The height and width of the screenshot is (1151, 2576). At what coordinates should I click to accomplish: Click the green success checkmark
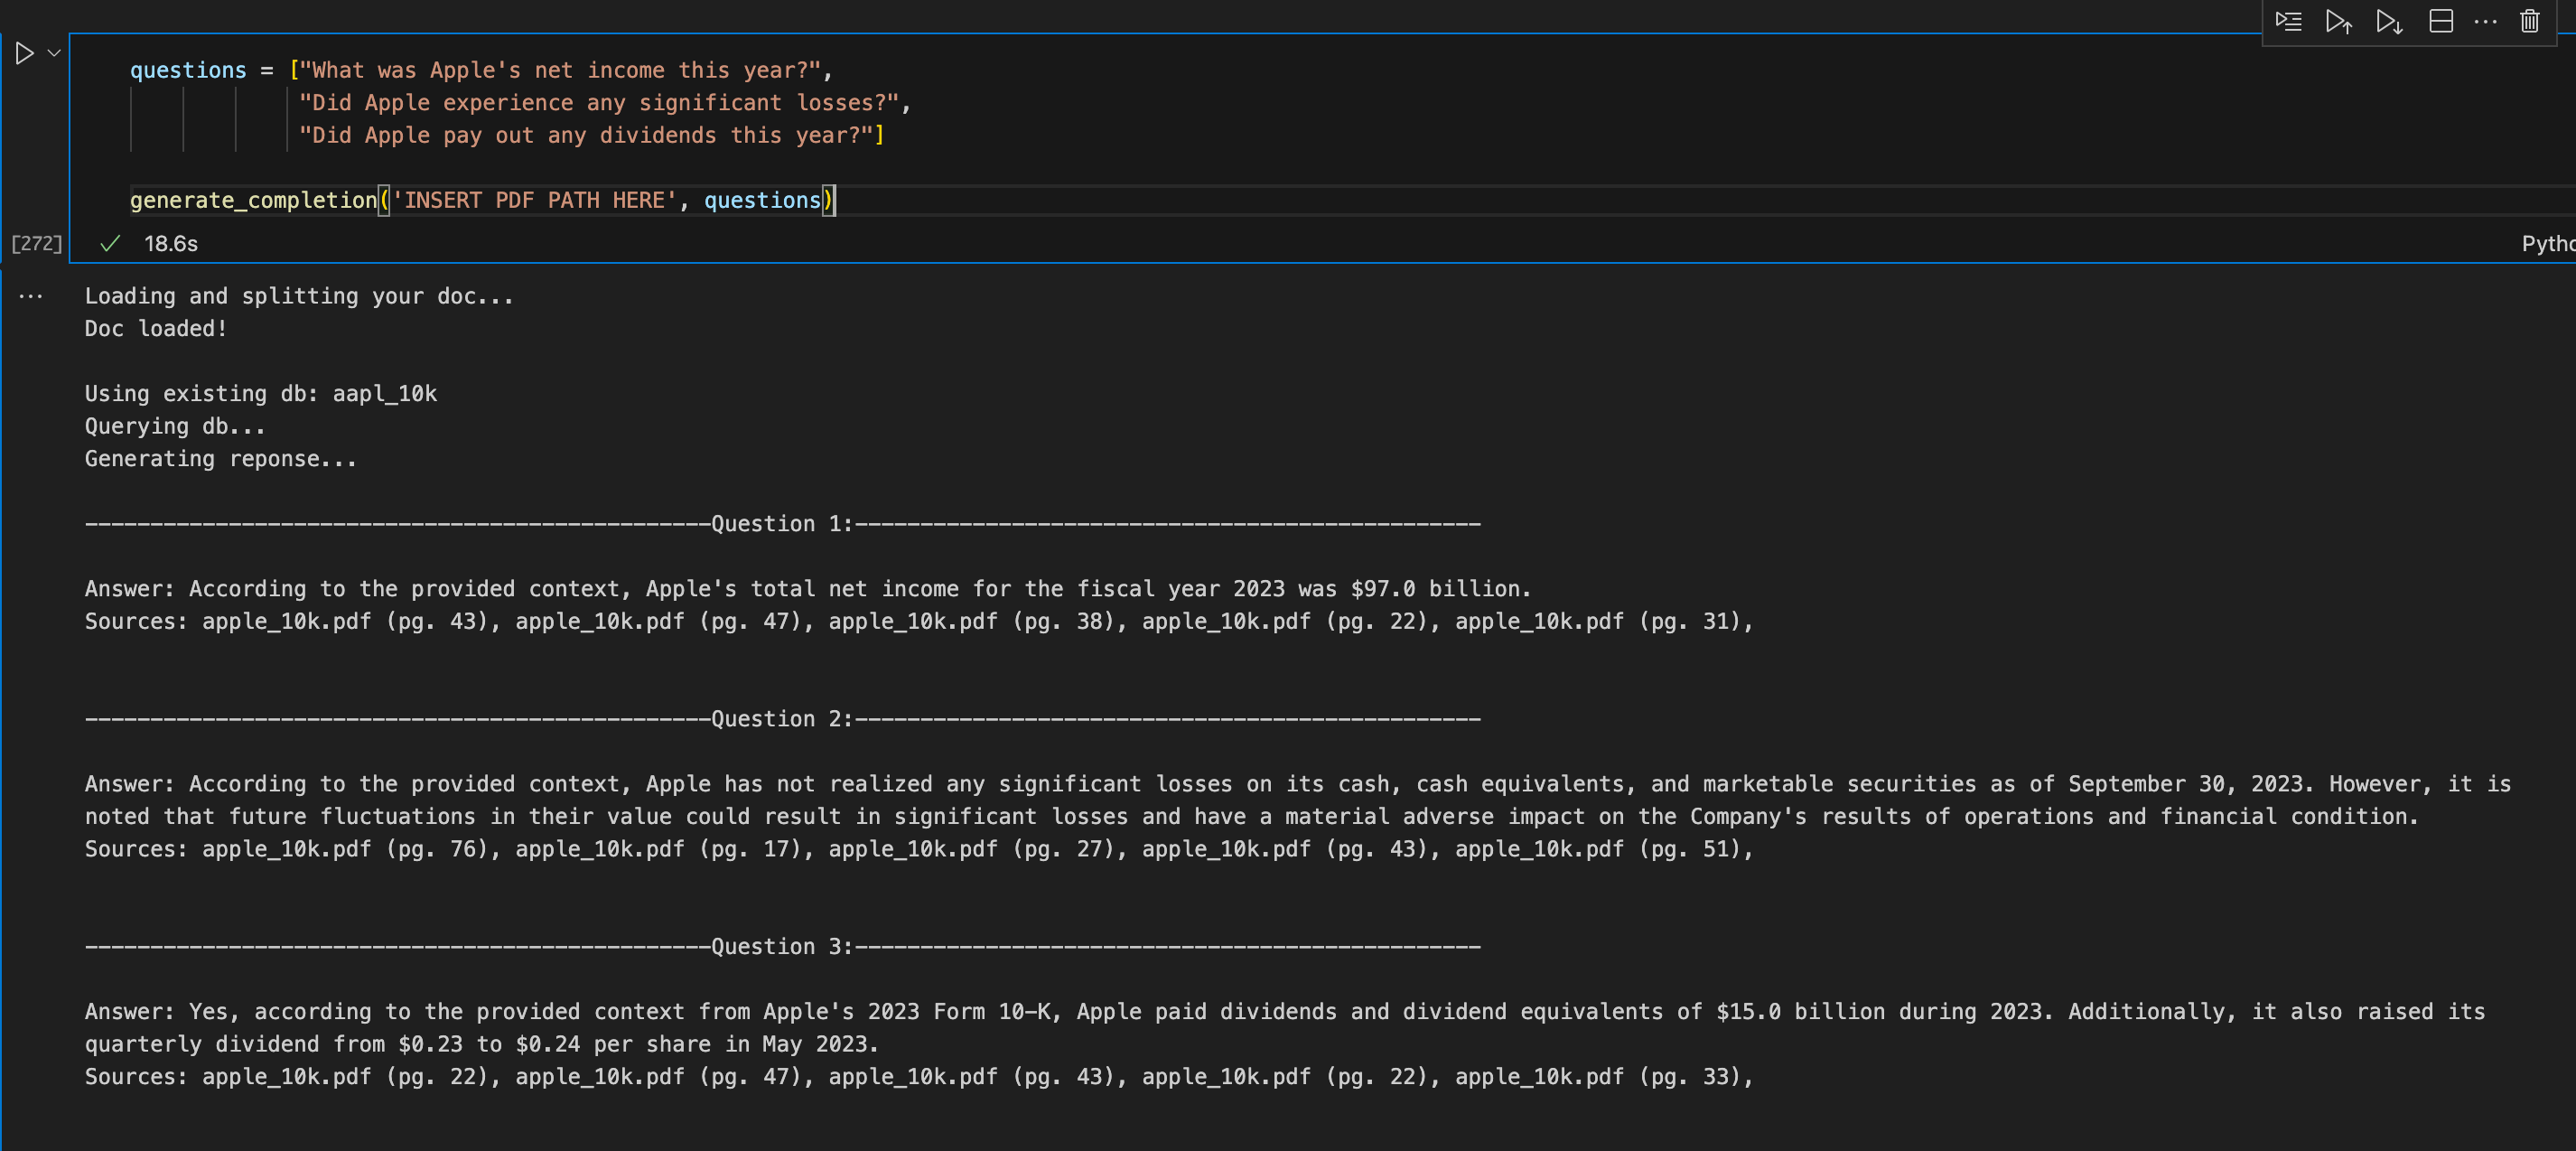pos(110,243)
